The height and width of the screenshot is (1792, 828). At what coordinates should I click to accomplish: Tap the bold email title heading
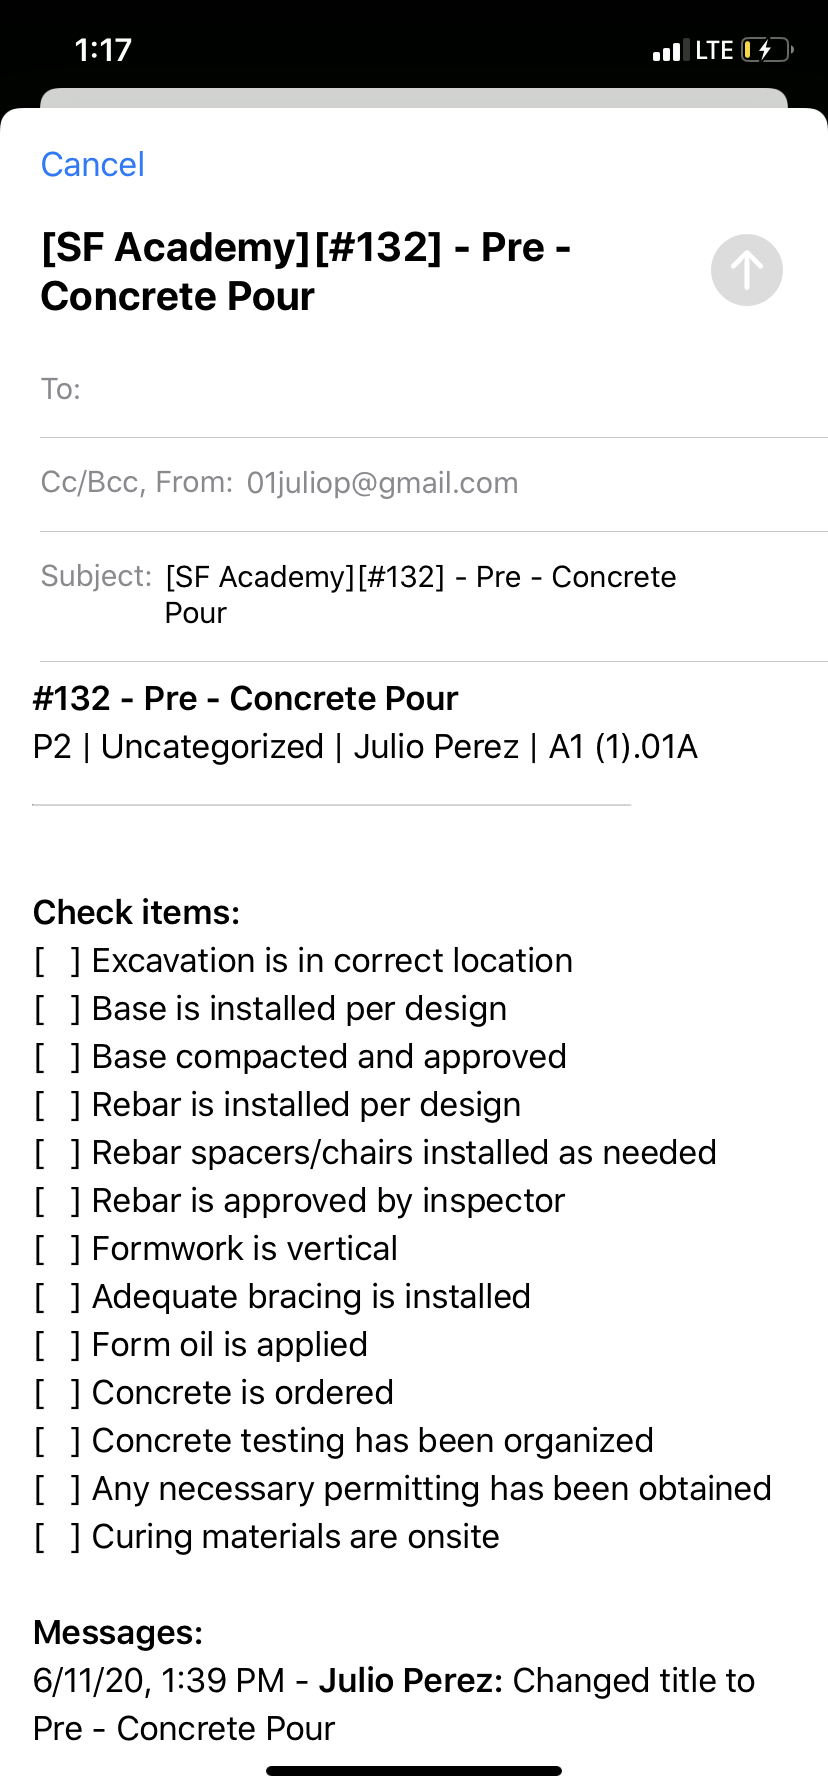tap(306, 272)
